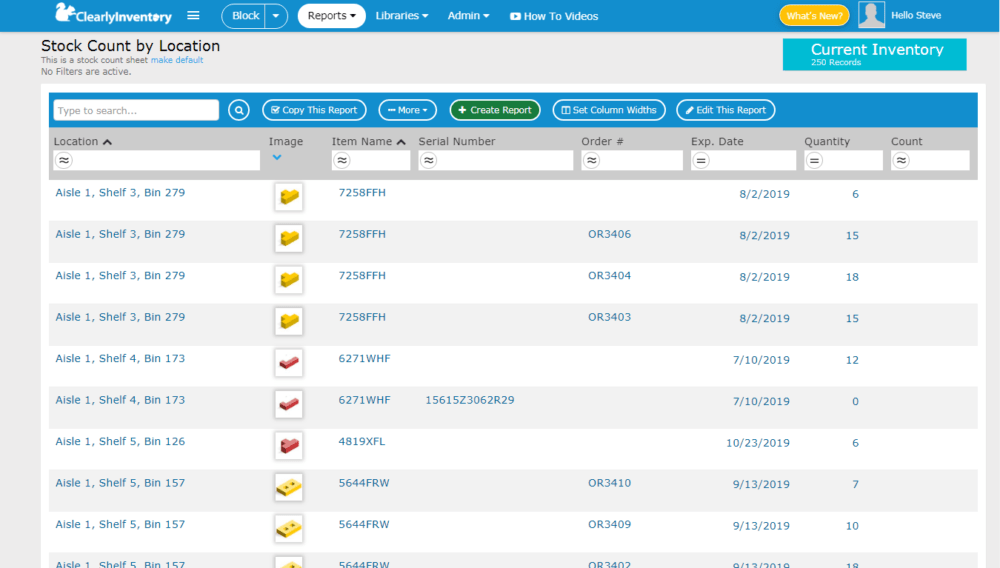The width and height of the screenshot is (1000, 568).
Task: Click Exp. Date equals filter icon
Action: point(701,161)
